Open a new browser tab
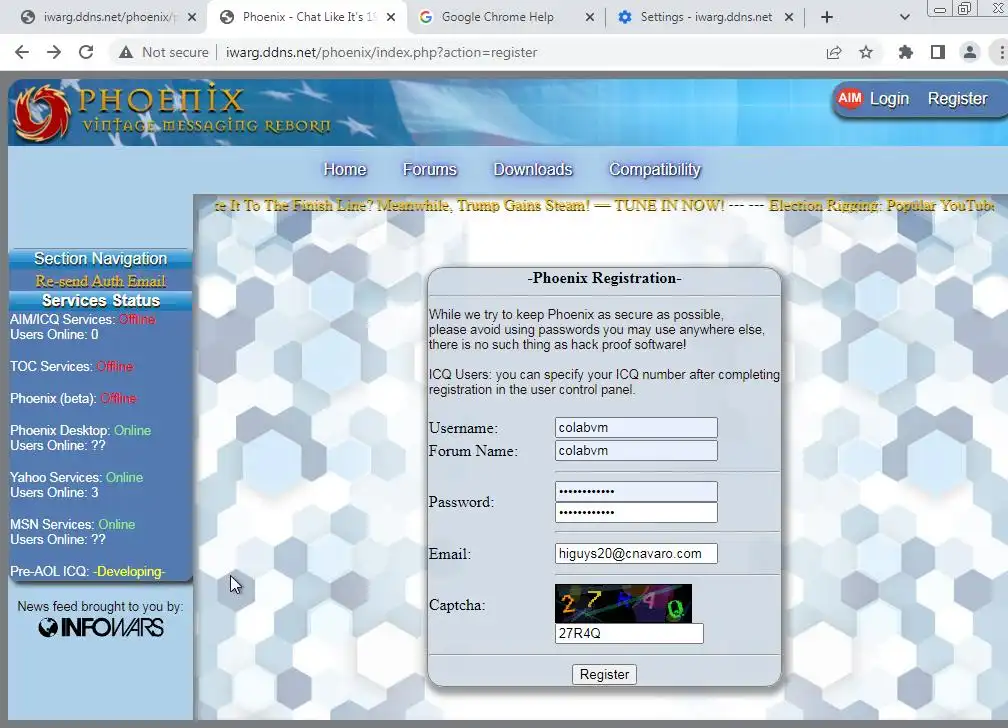 (827, 17)
